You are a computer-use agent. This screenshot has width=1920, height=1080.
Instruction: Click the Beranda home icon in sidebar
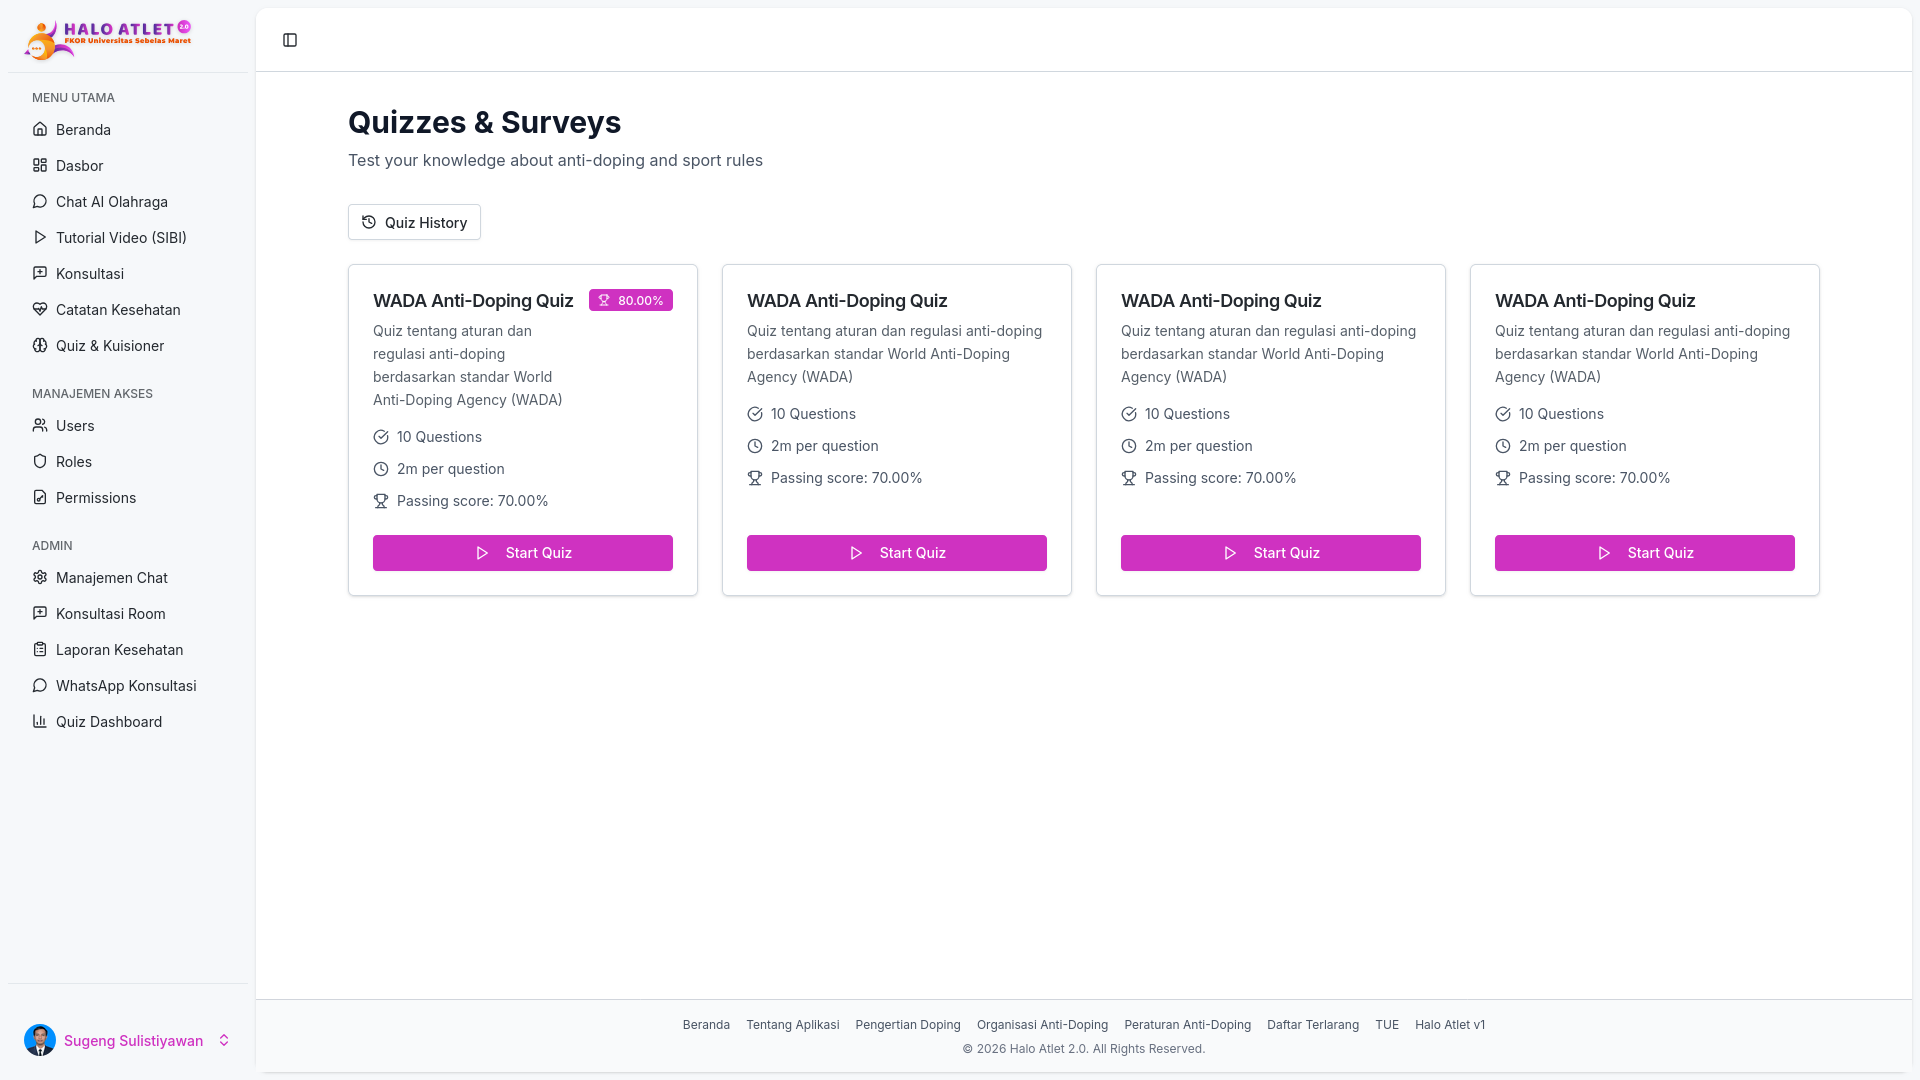40,129
